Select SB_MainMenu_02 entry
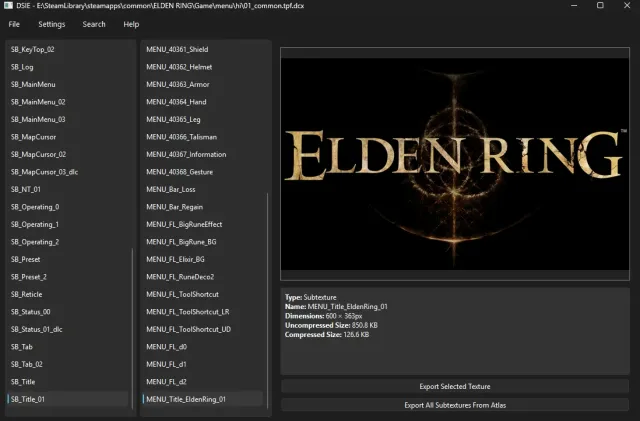The width and height of the screenshot is (640, 421). click(68, 102)
